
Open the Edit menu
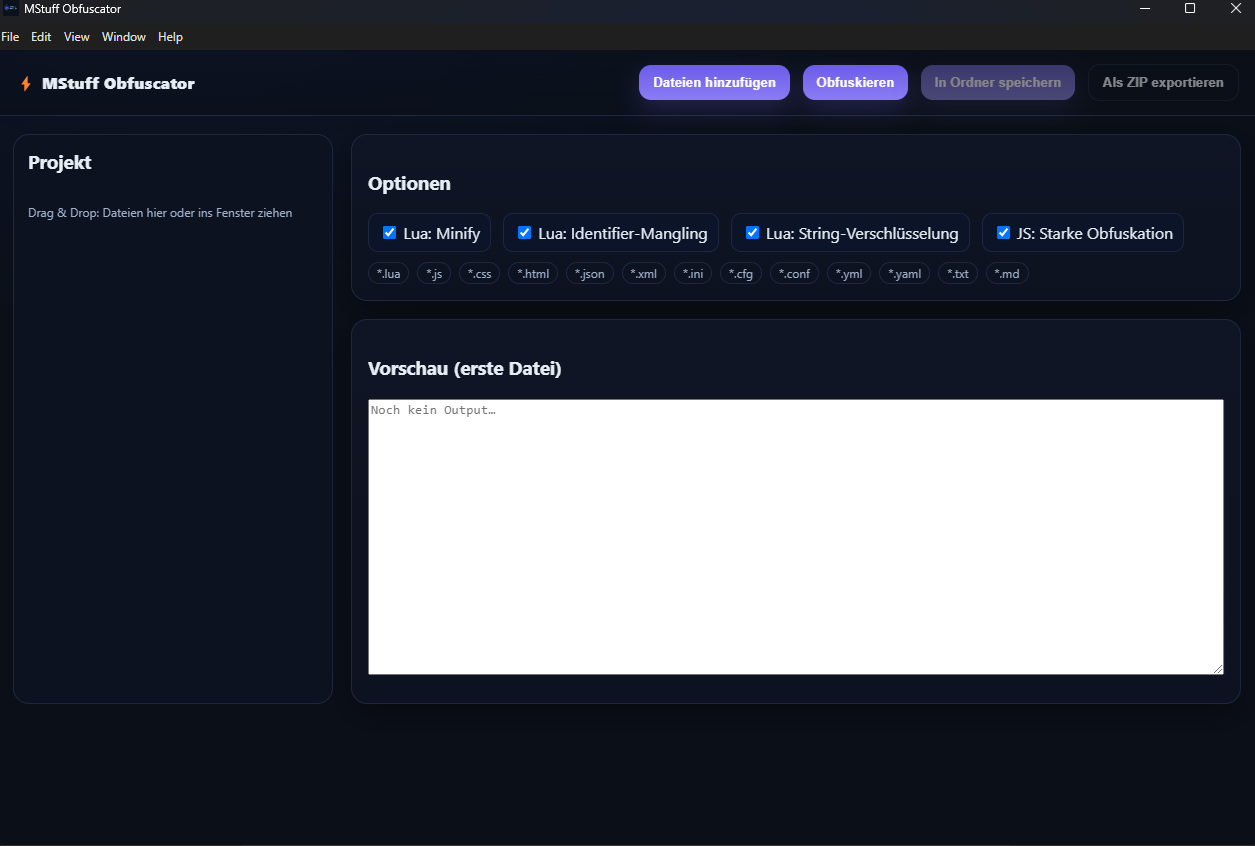coord(41,37)
